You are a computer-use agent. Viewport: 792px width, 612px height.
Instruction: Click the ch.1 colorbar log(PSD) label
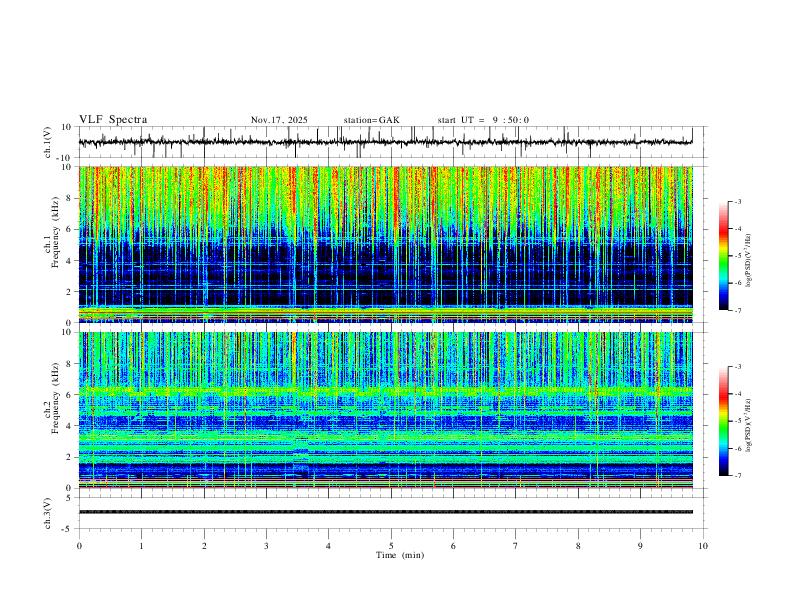(x=749, y=261)
